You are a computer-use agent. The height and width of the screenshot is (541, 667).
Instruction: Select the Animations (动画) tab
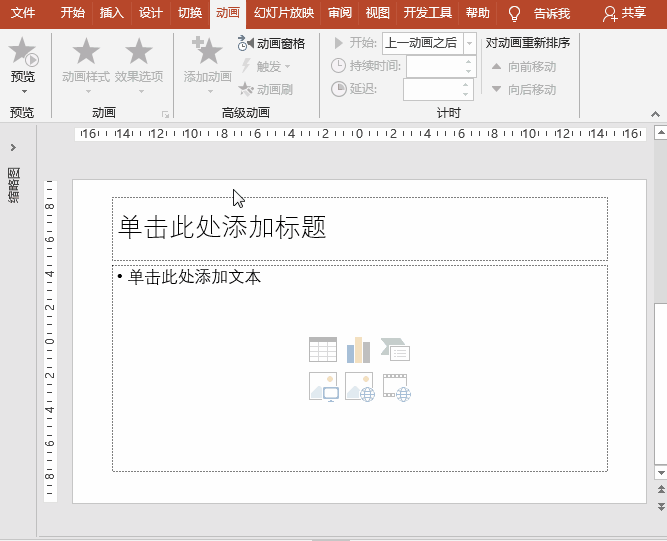[x=228, y=13]
